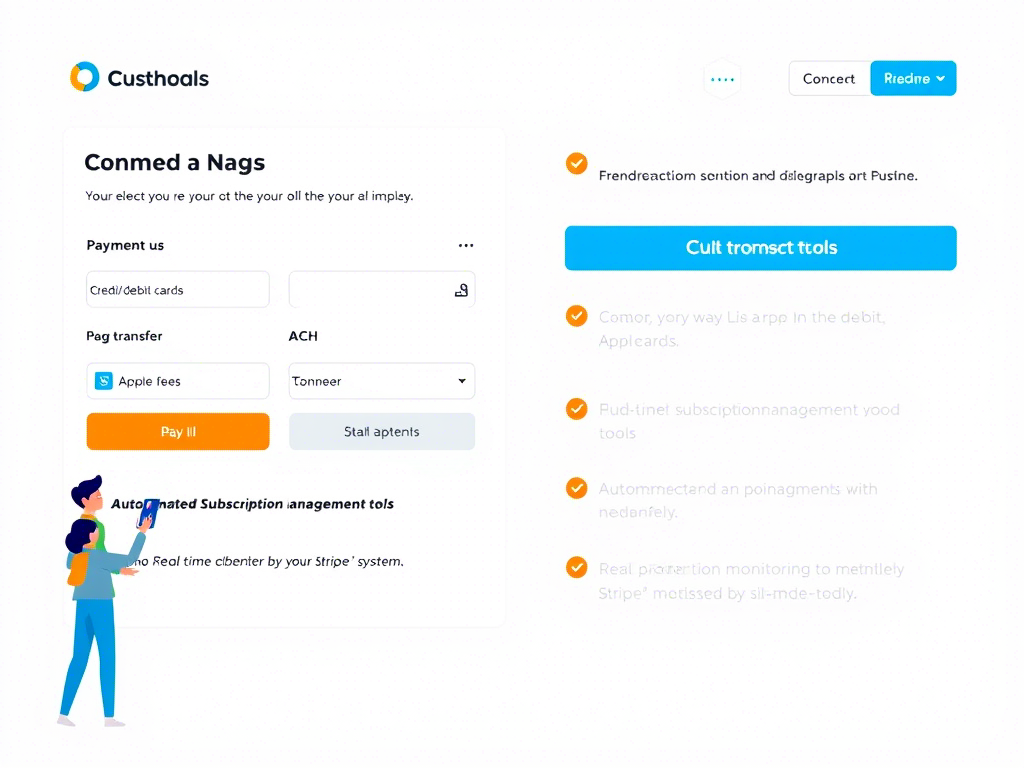The image size is (1024, 768).
Task: Open the Rredne dropdown button in header
Action: pos(913,78)
